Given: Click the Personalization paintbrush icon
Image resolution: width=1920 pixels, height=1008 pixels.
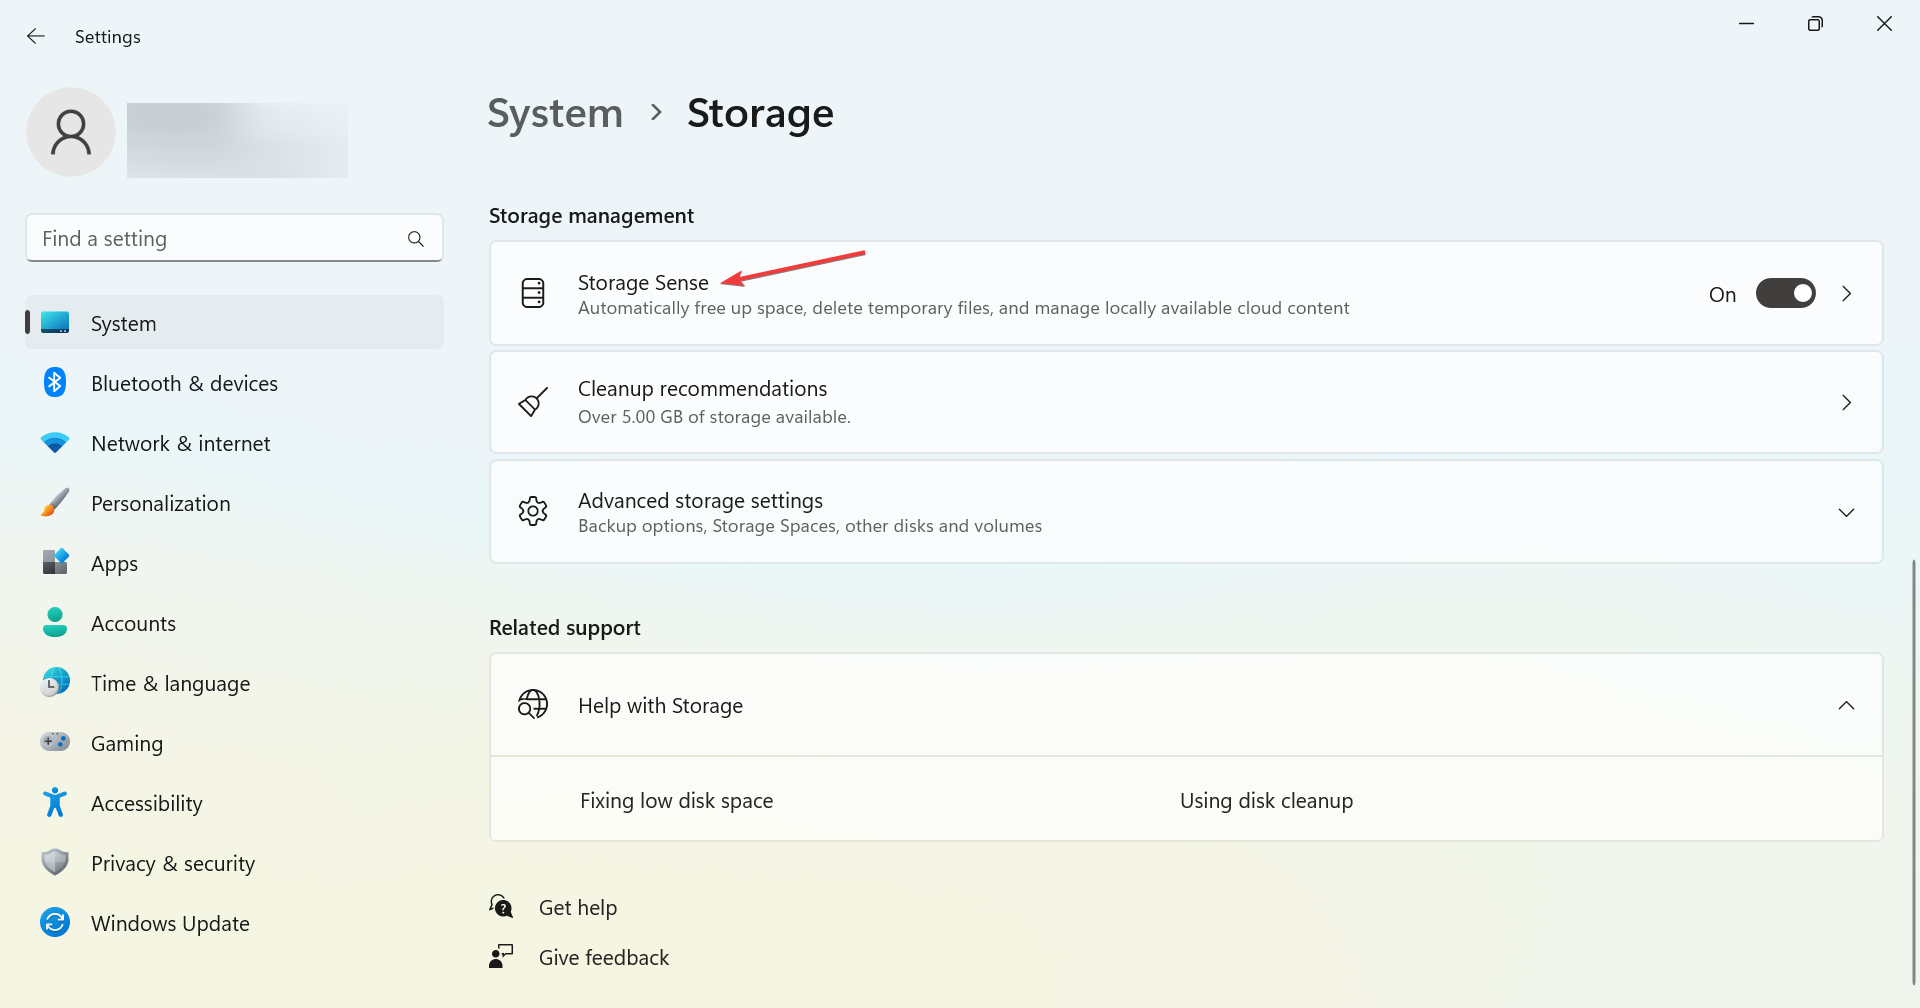Looking at the screenshot, I should pyautogui.click(x=55, y=503).
